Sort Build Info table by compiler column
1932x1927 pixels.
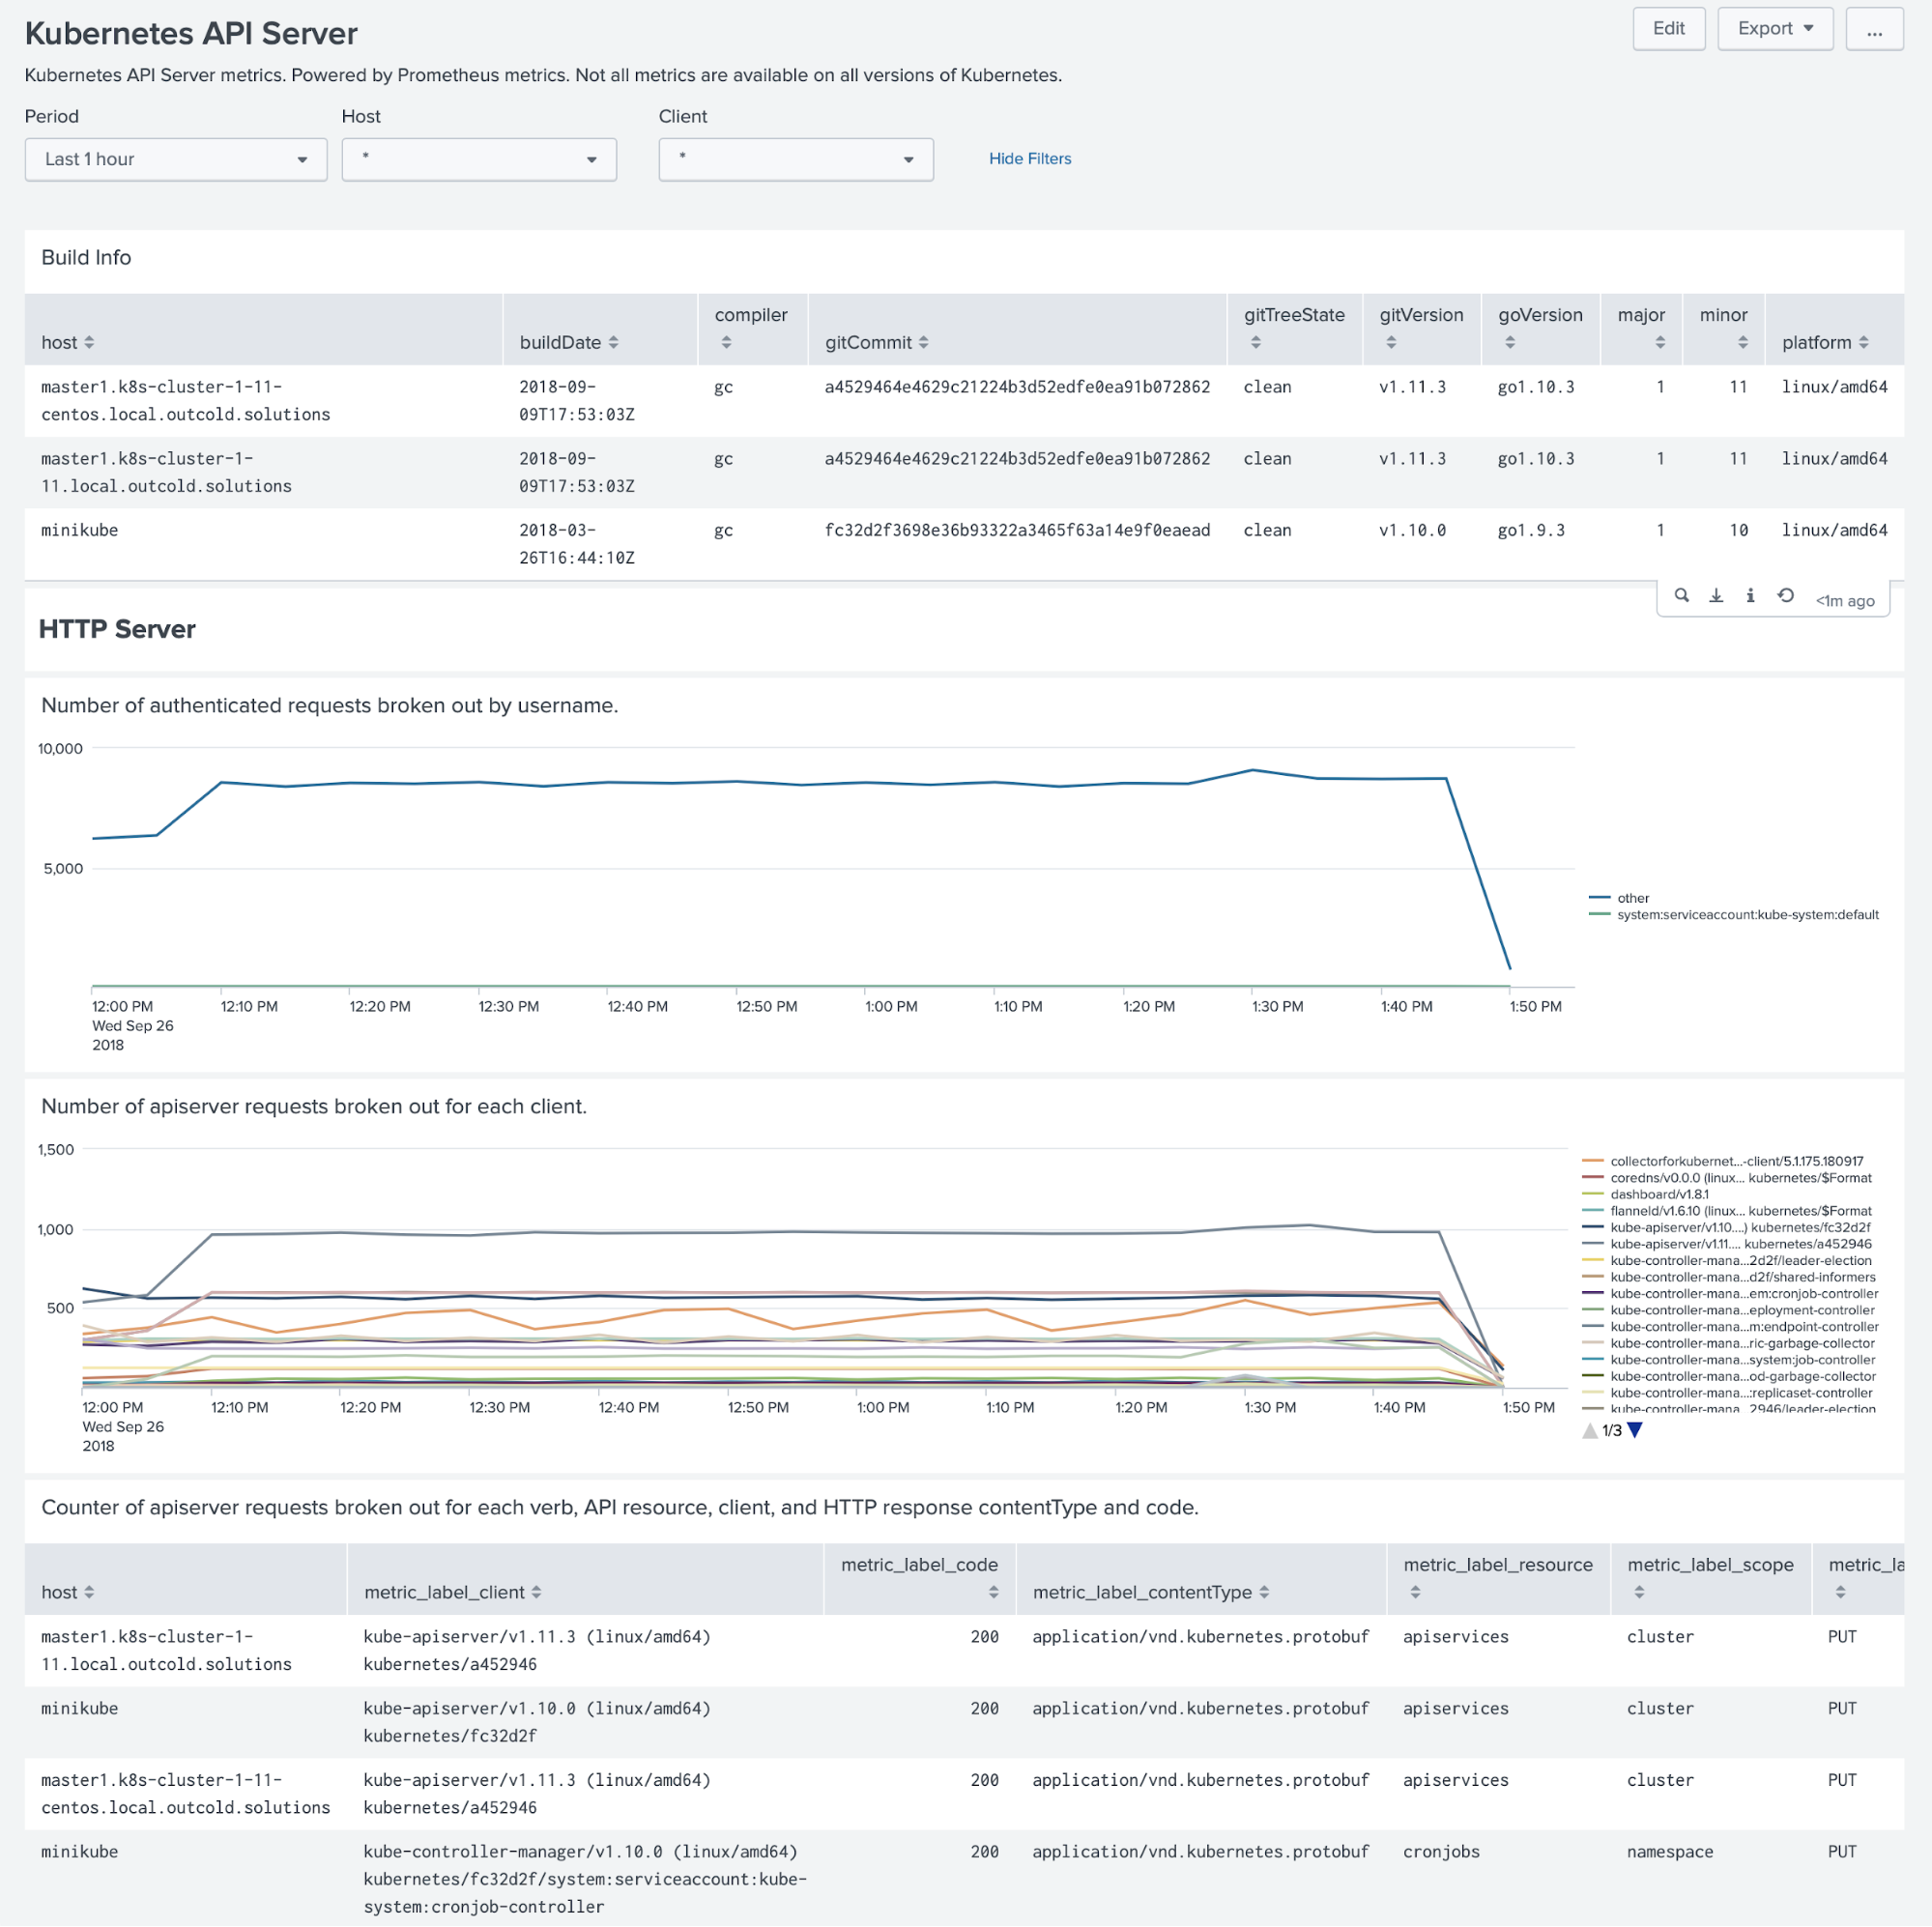coord(751,329)
